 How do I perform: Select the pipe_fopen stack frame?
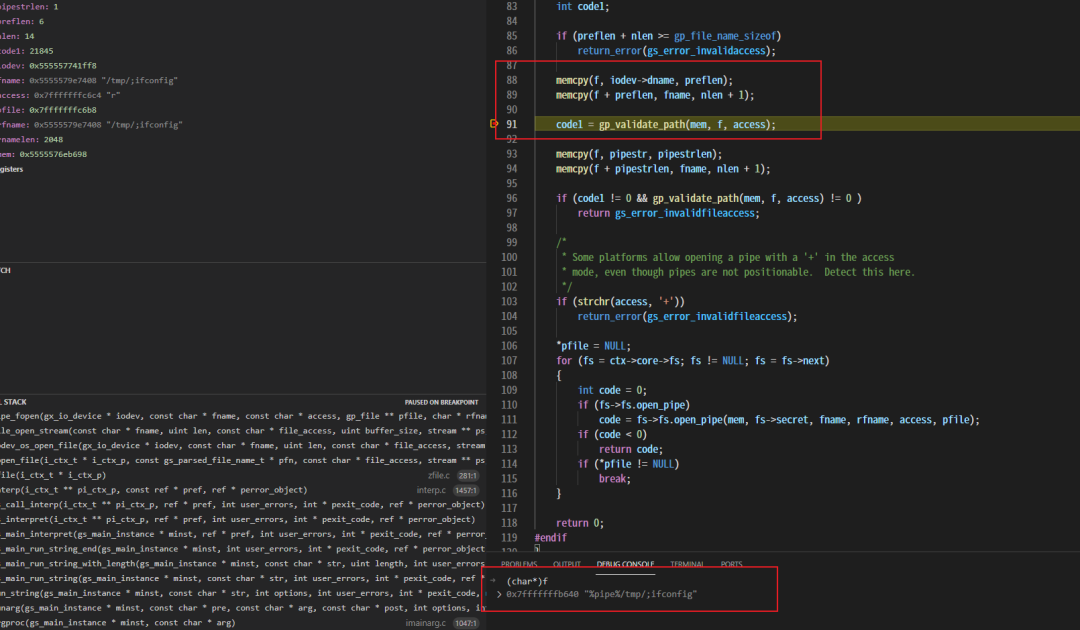tap(243, 417)
